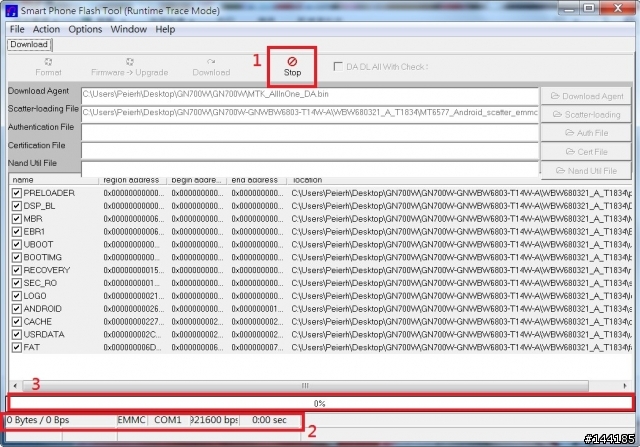Image resolution: width=640 pixels, height=447 pixels.
Task: Click the 'begin addre...' column header
Action: pos(196,180)
